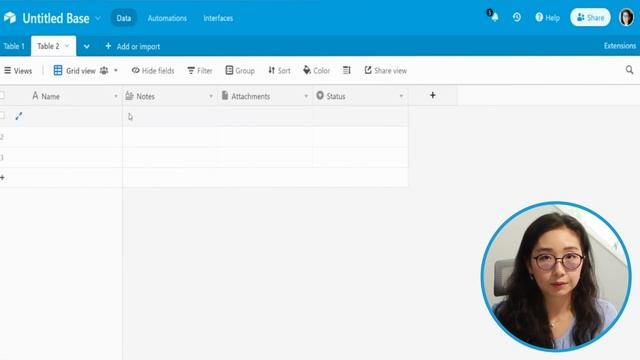Open Hide fields menu

[153, 71]
